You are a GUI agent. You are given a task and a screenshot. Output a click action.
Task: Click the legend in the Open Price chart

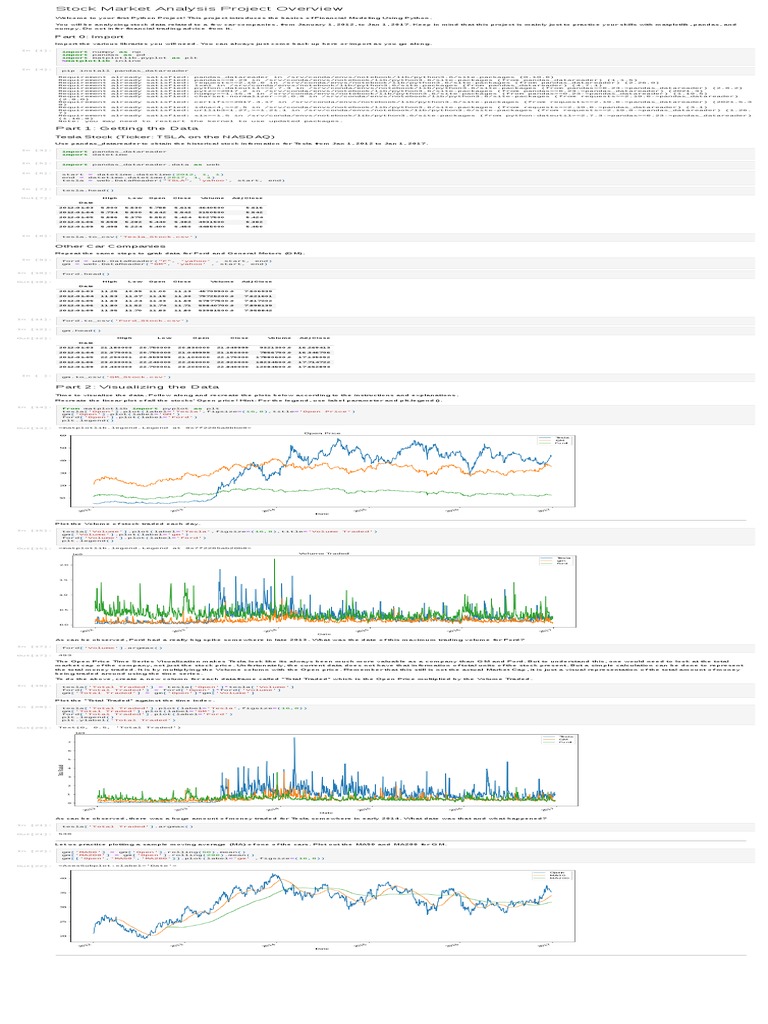(x=554, y=441)
